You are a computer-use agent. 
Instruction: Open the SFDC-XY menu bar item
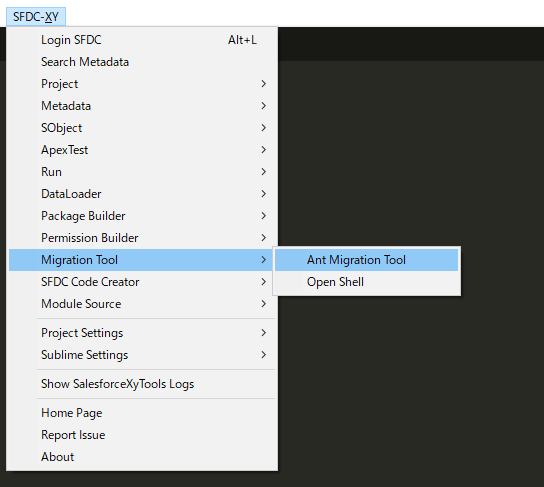36,17
